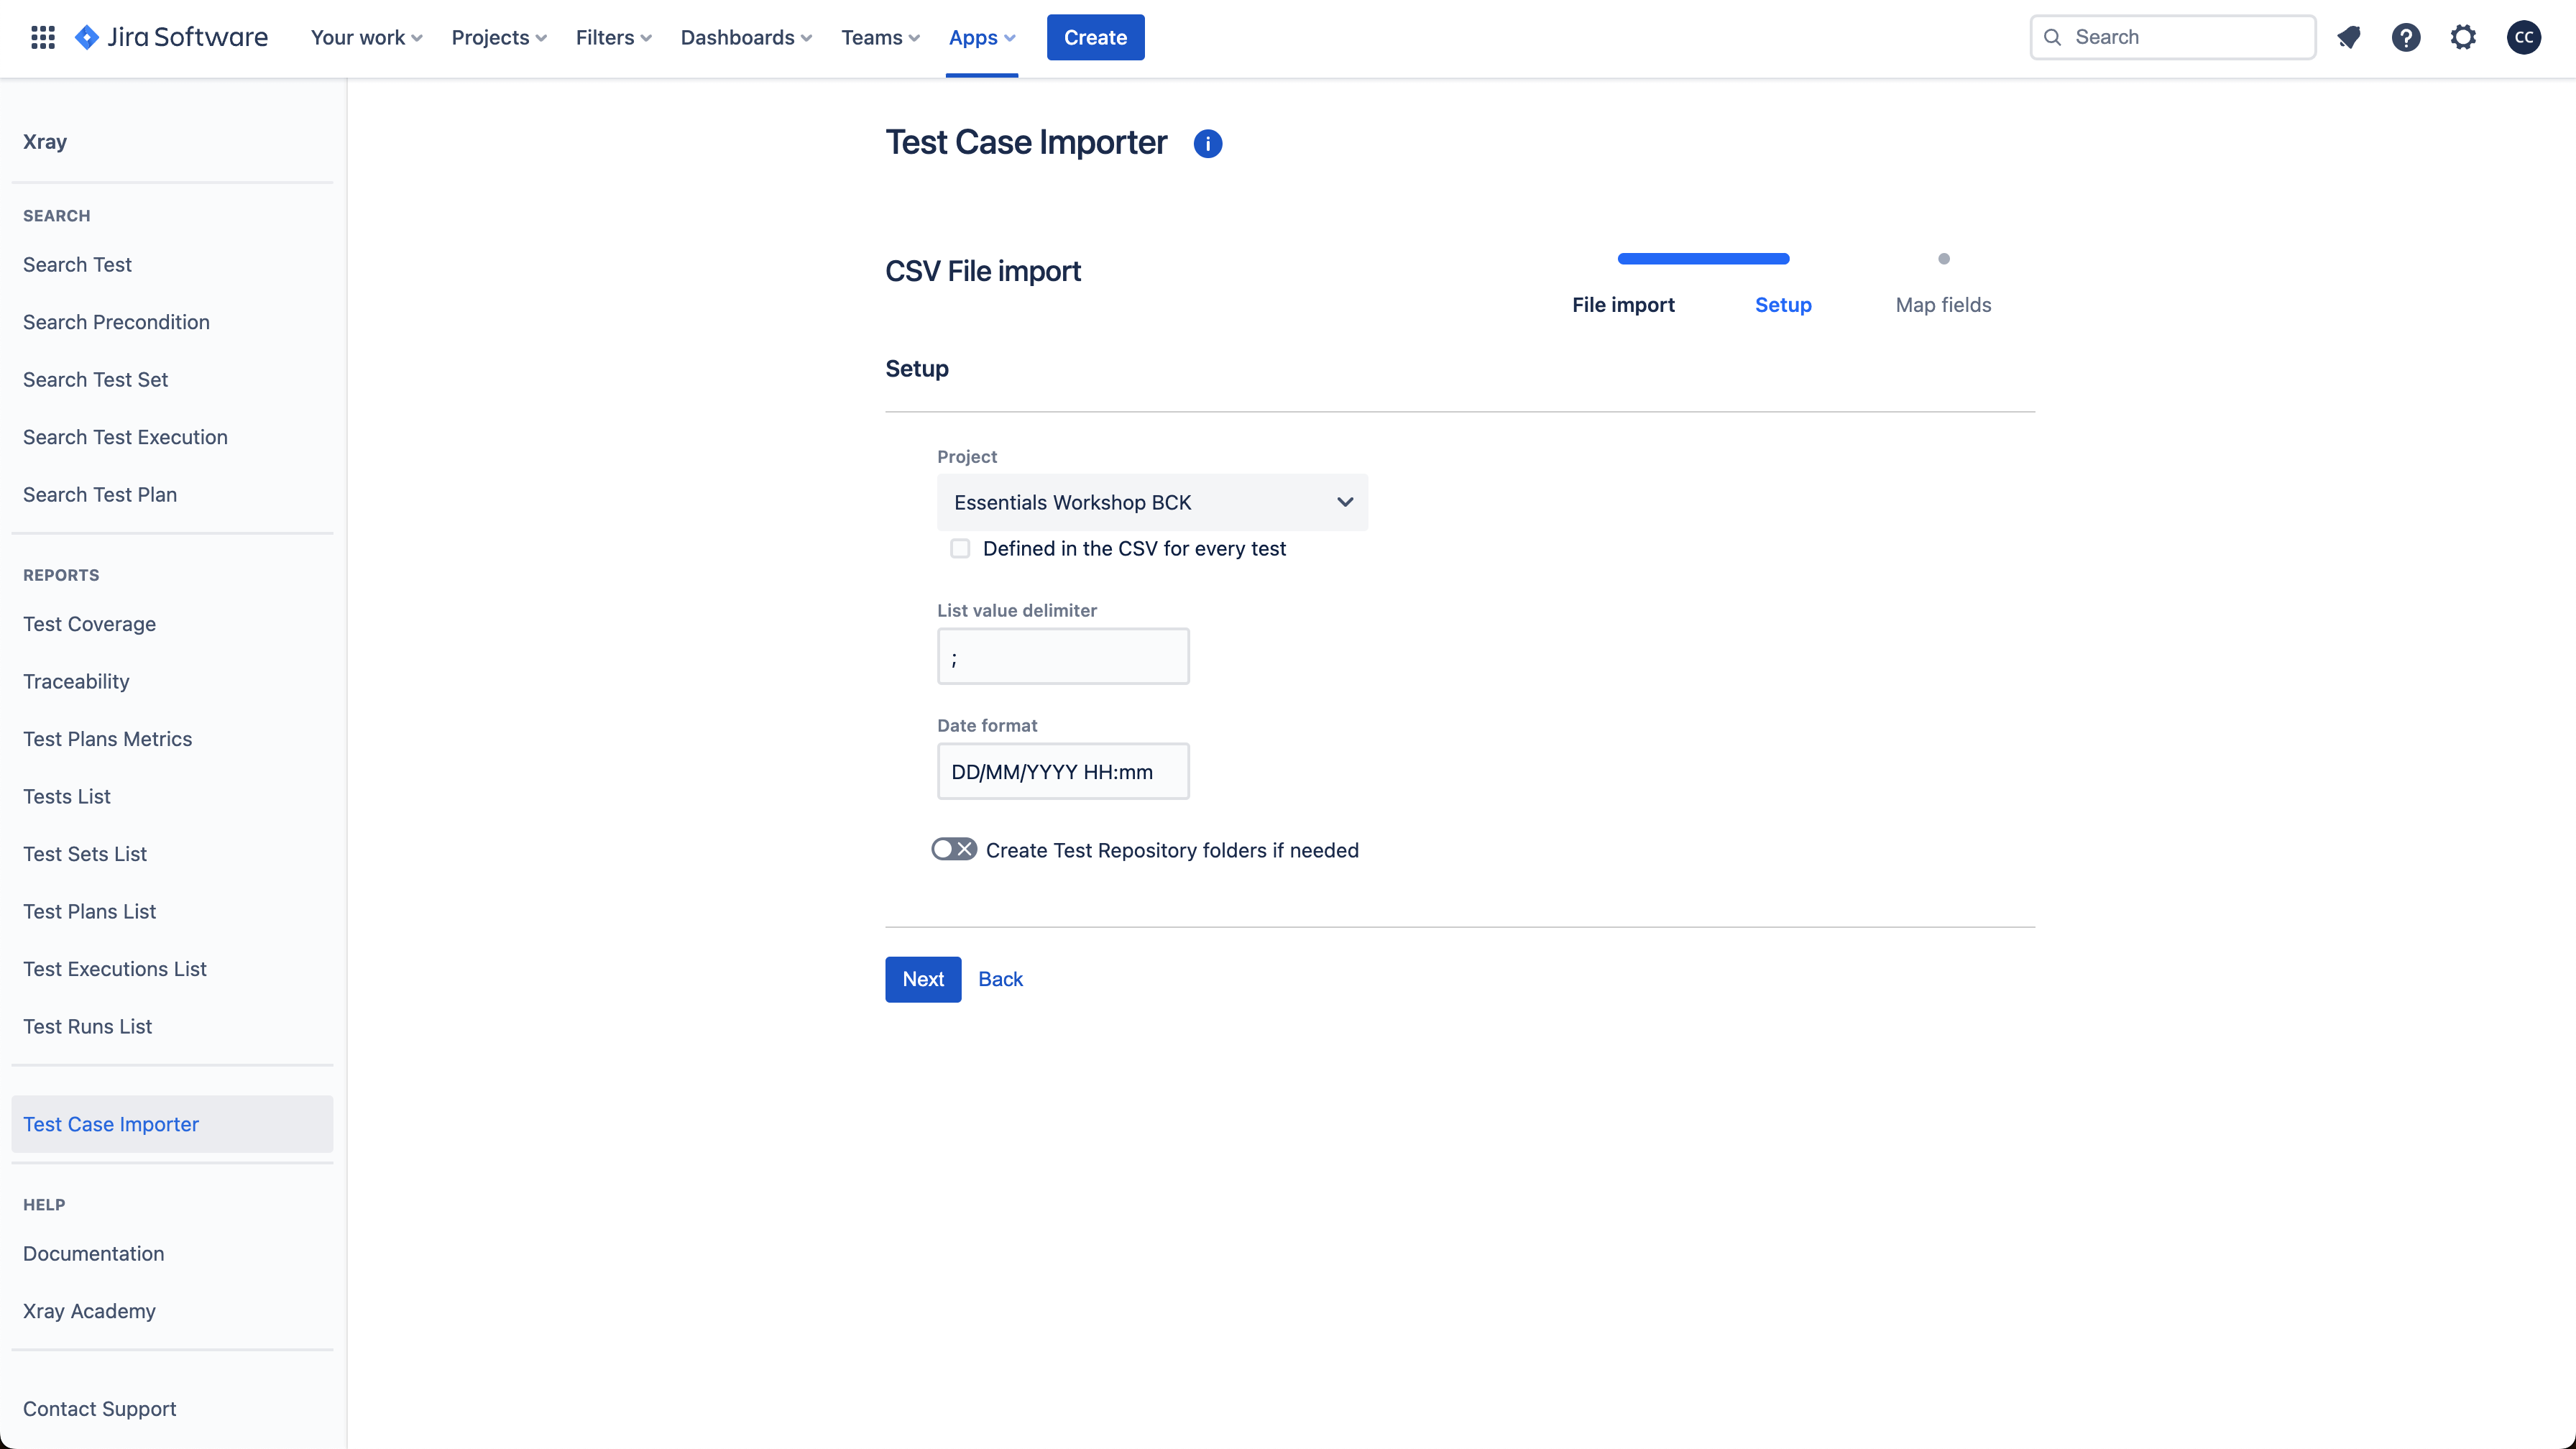Image resolution: width=2576 pixels, height=1449 pixels.
Task: Click the Back link
Action: click(1000, 979)
